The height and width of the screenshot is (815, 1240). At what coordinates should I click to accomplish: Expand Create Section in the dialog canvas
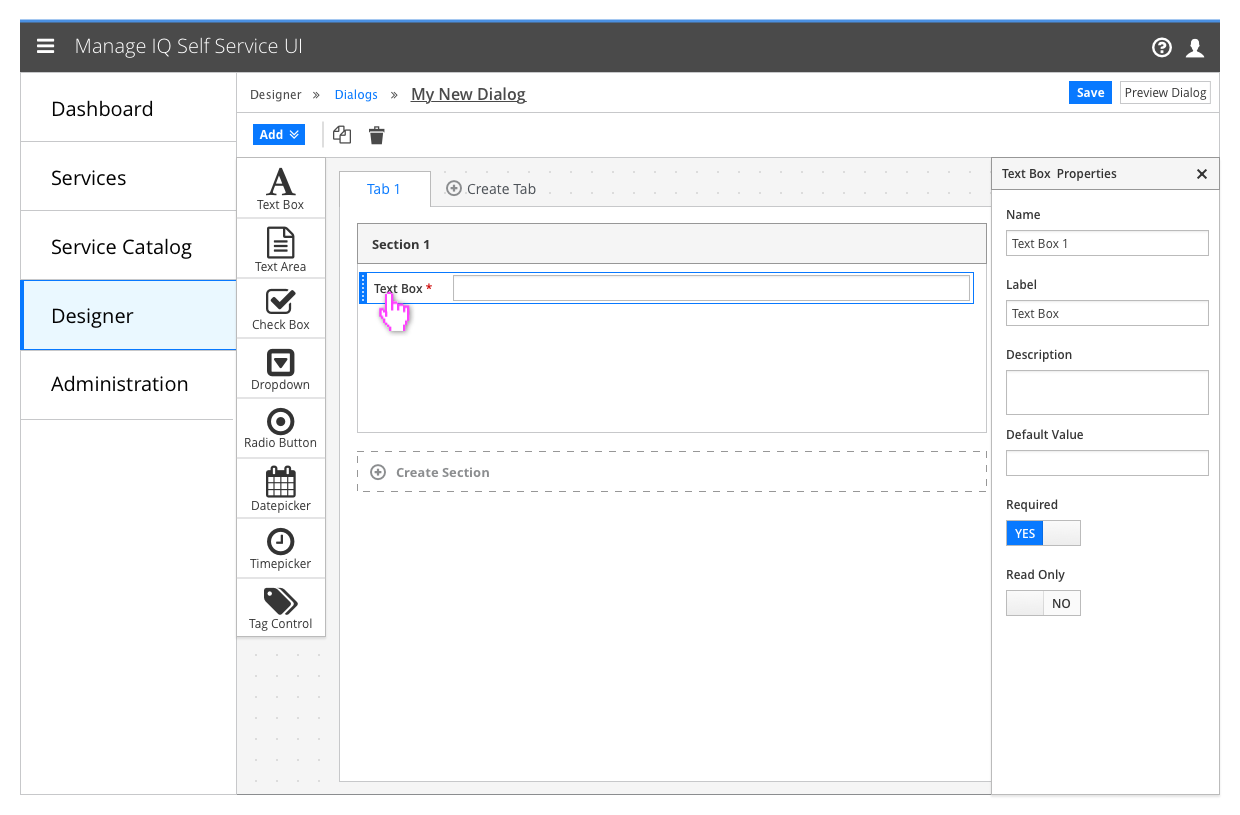click(x=429, y=472)
